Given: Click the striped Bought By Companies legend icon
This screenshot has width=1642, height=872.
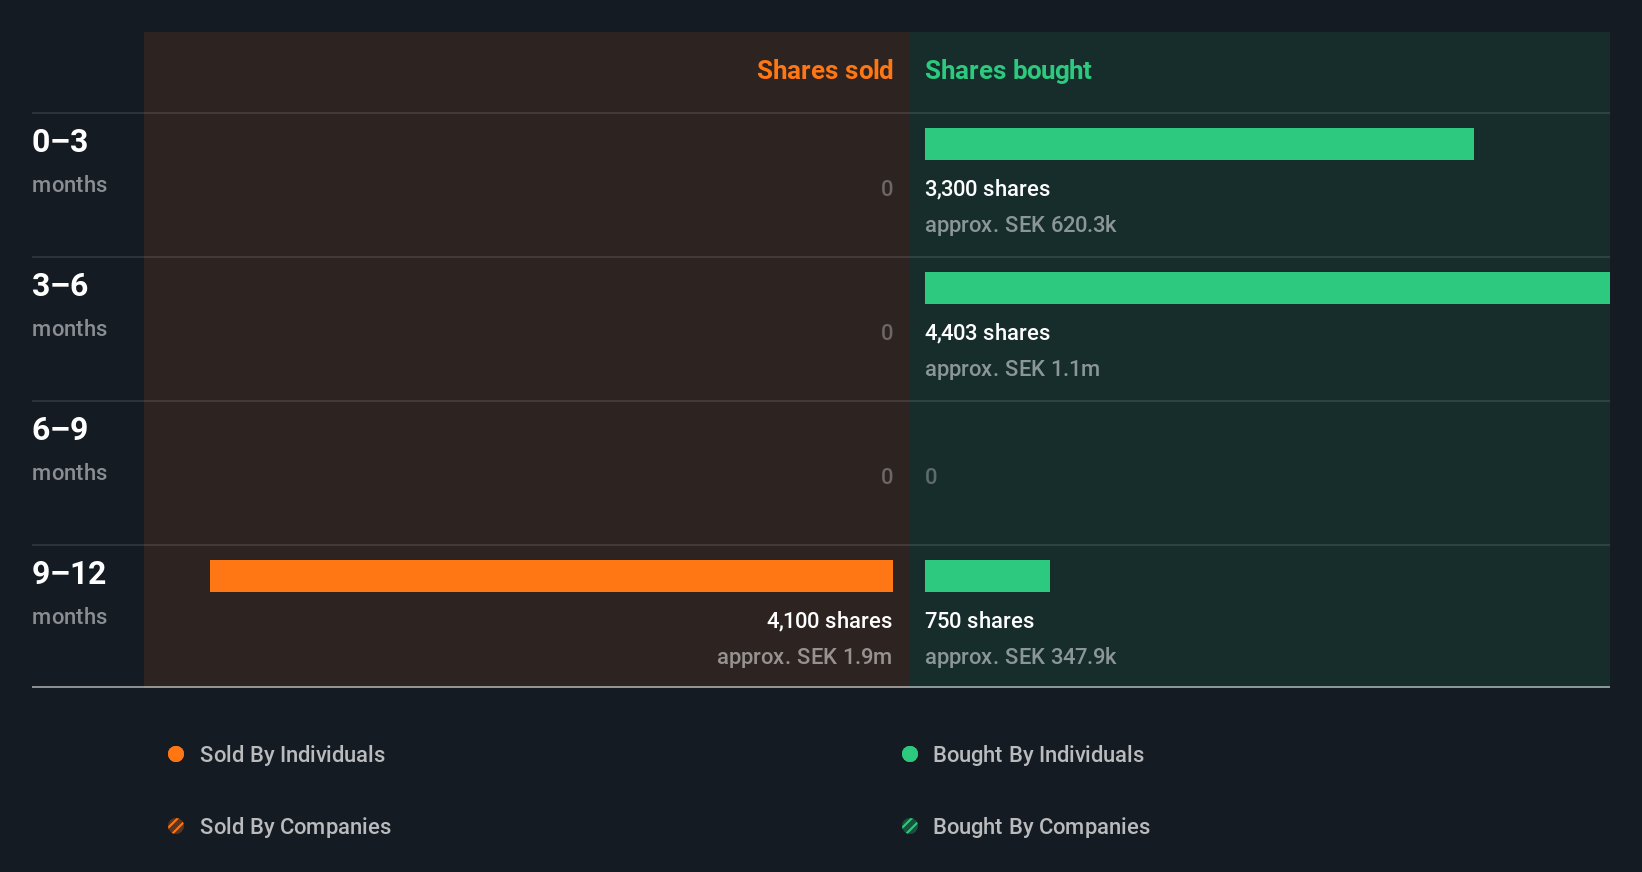Looking at the screenshot, I should click(x=910, y=826).
